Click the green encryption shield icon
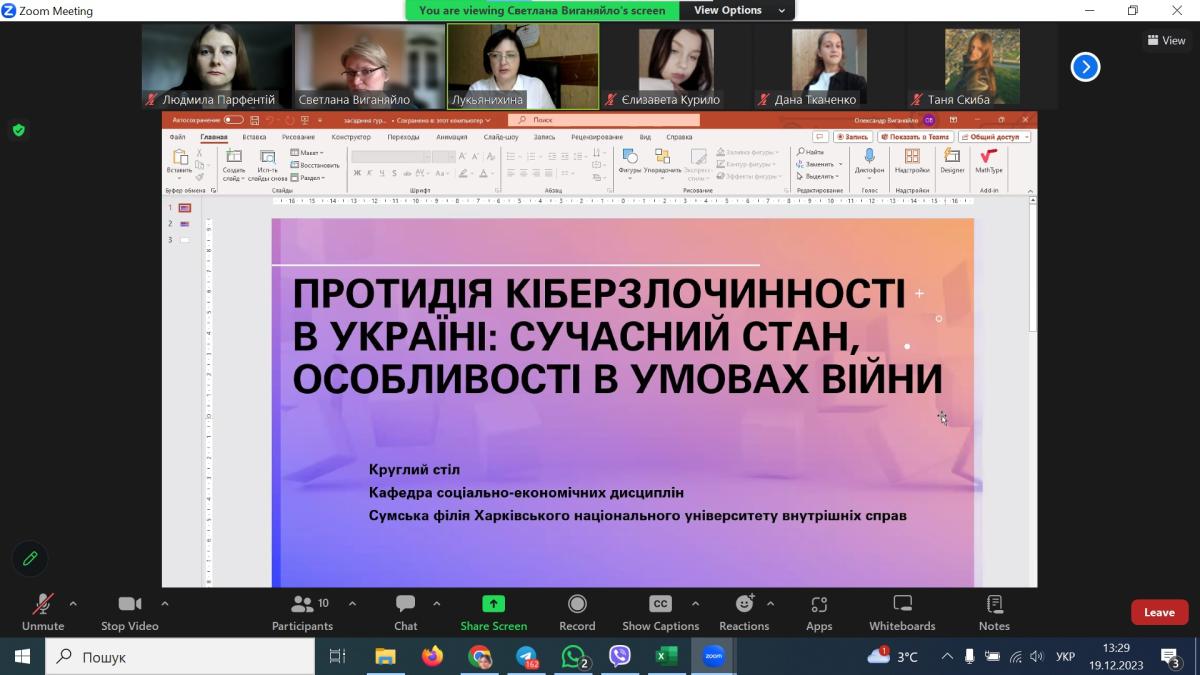The height and width of the screenshot is (675, 1200). [18, 130]
